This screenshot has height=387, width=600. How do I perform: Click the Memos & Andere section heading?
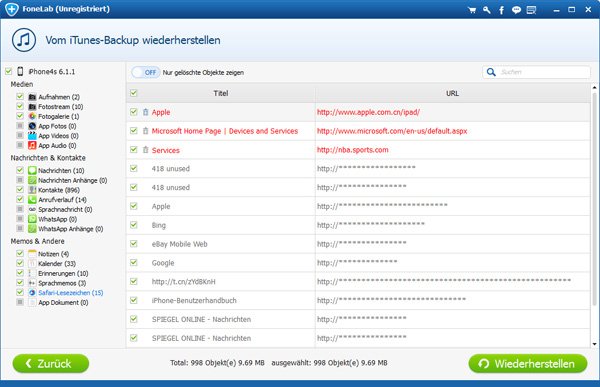pos(38,241)
